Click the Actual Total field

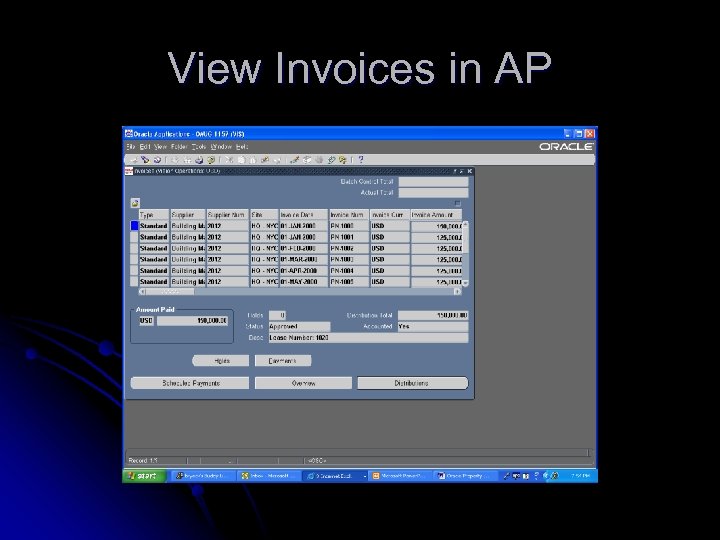pyautogui.click(x=433, y=193)
